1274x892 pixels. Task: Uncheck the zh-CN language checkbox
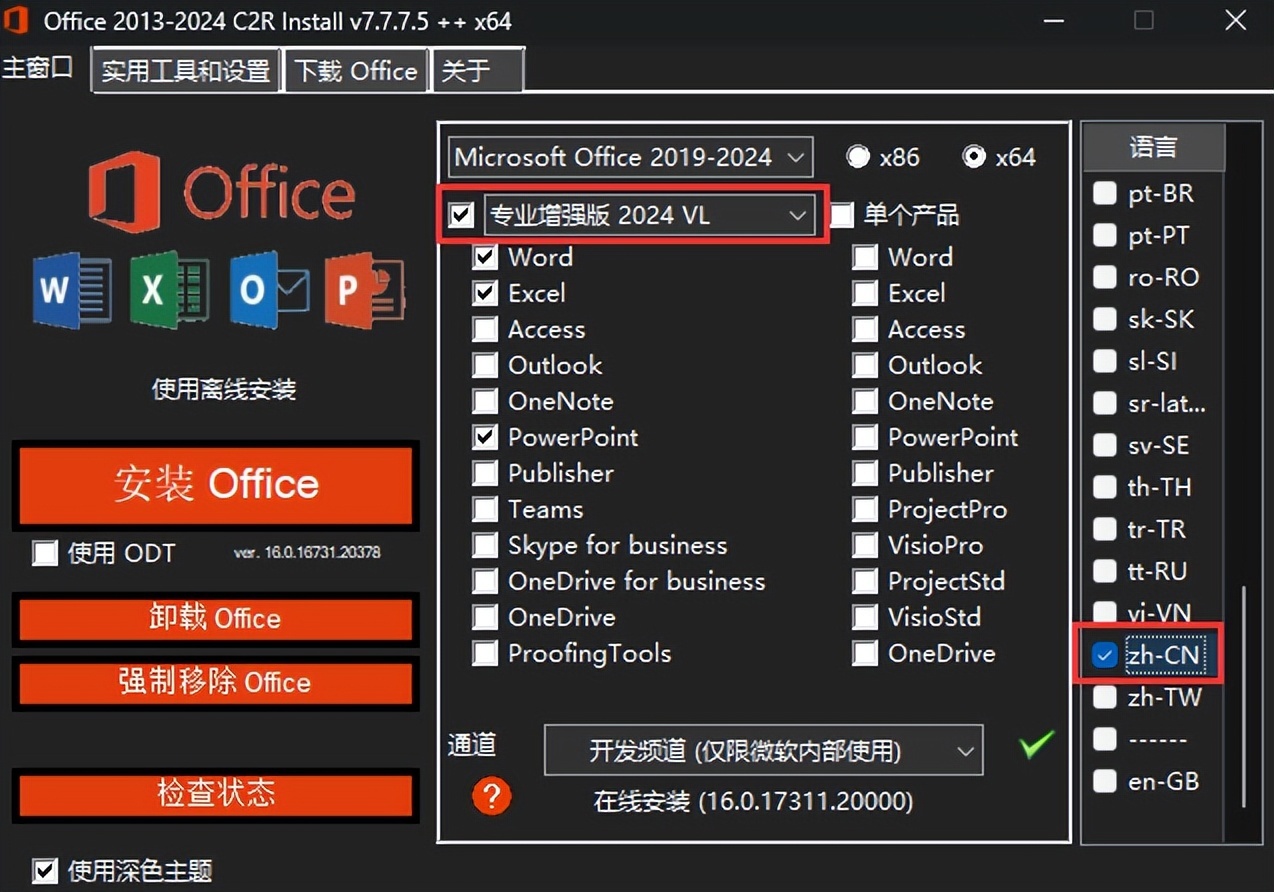pyautogui.click(x=1104, y=655)
